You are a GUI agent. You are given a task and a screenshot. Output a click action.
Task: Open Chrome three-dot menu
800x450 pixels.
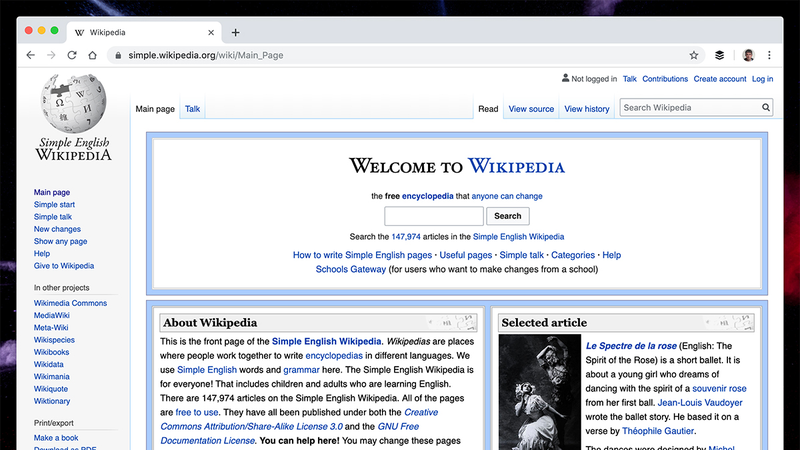pyautogui.click(x=769, y=55)
